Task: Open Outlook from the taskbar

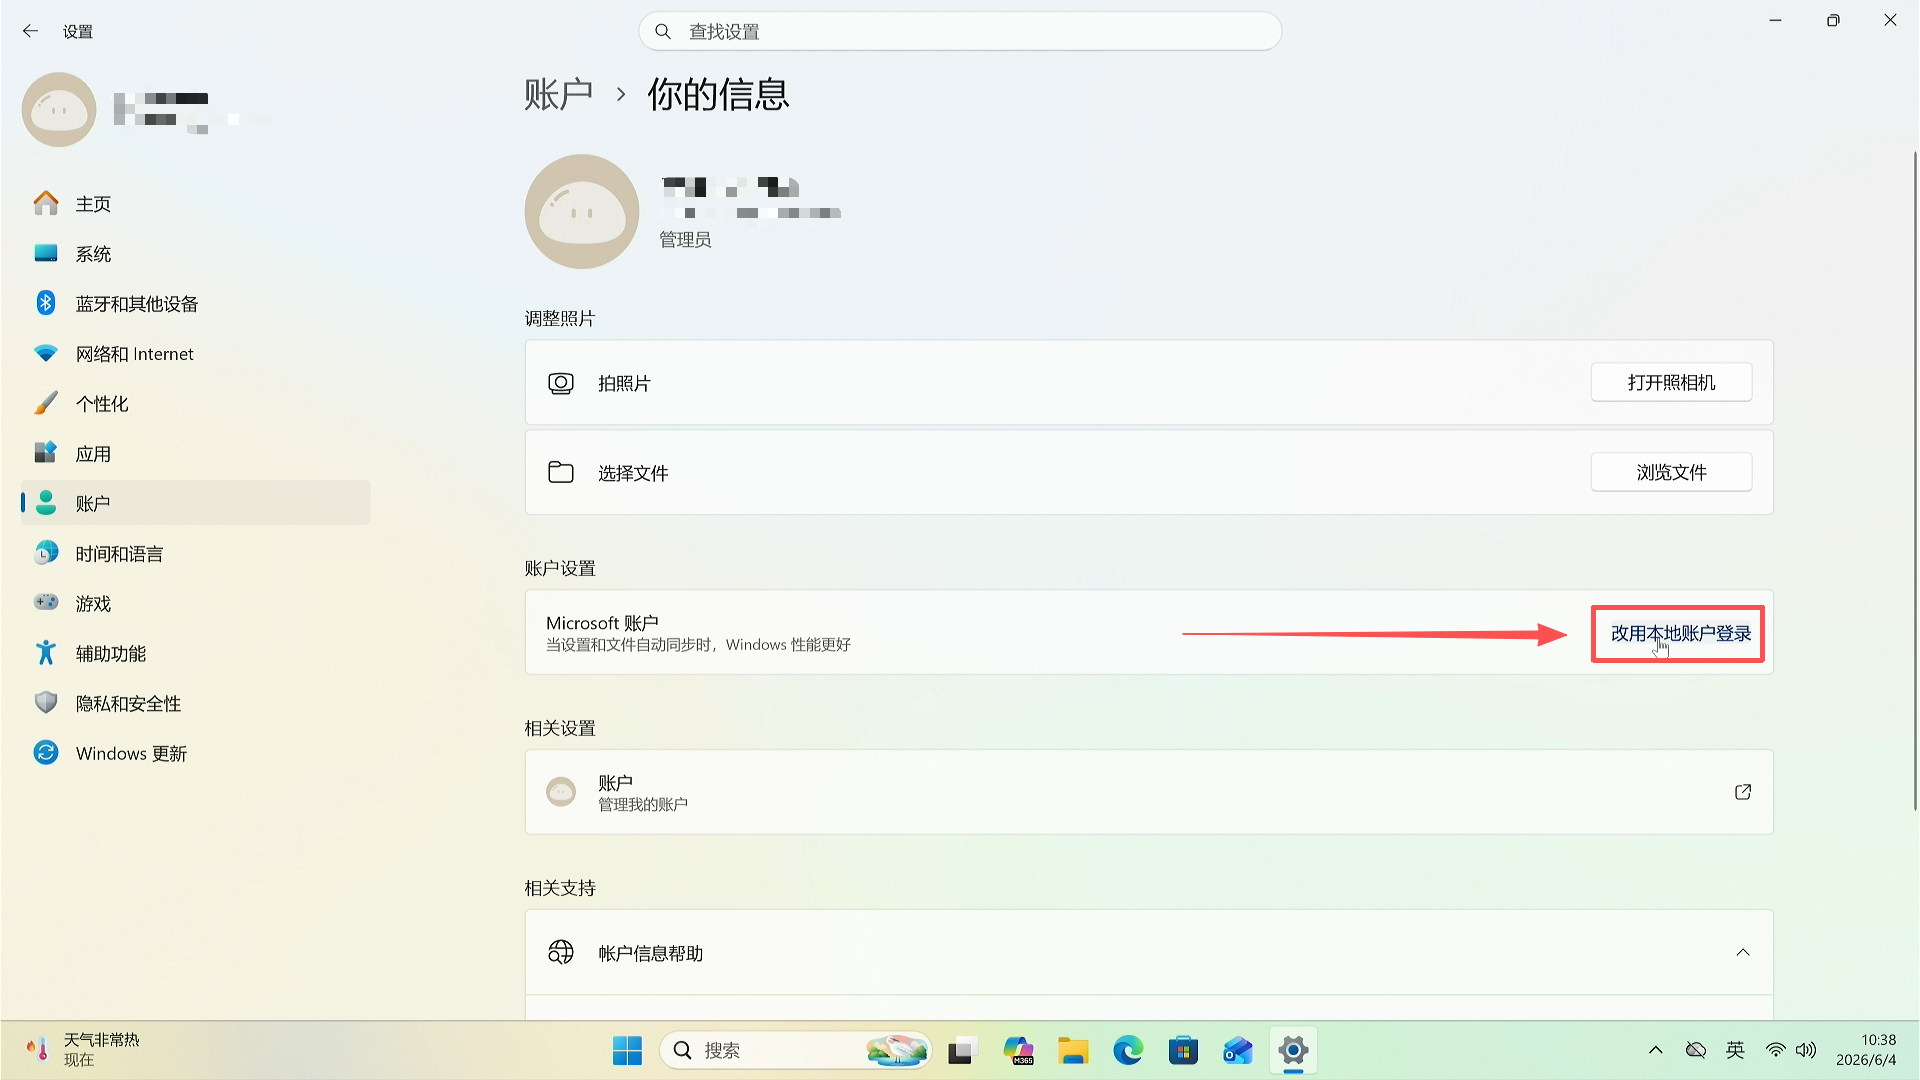Action: point(1238,1050)
